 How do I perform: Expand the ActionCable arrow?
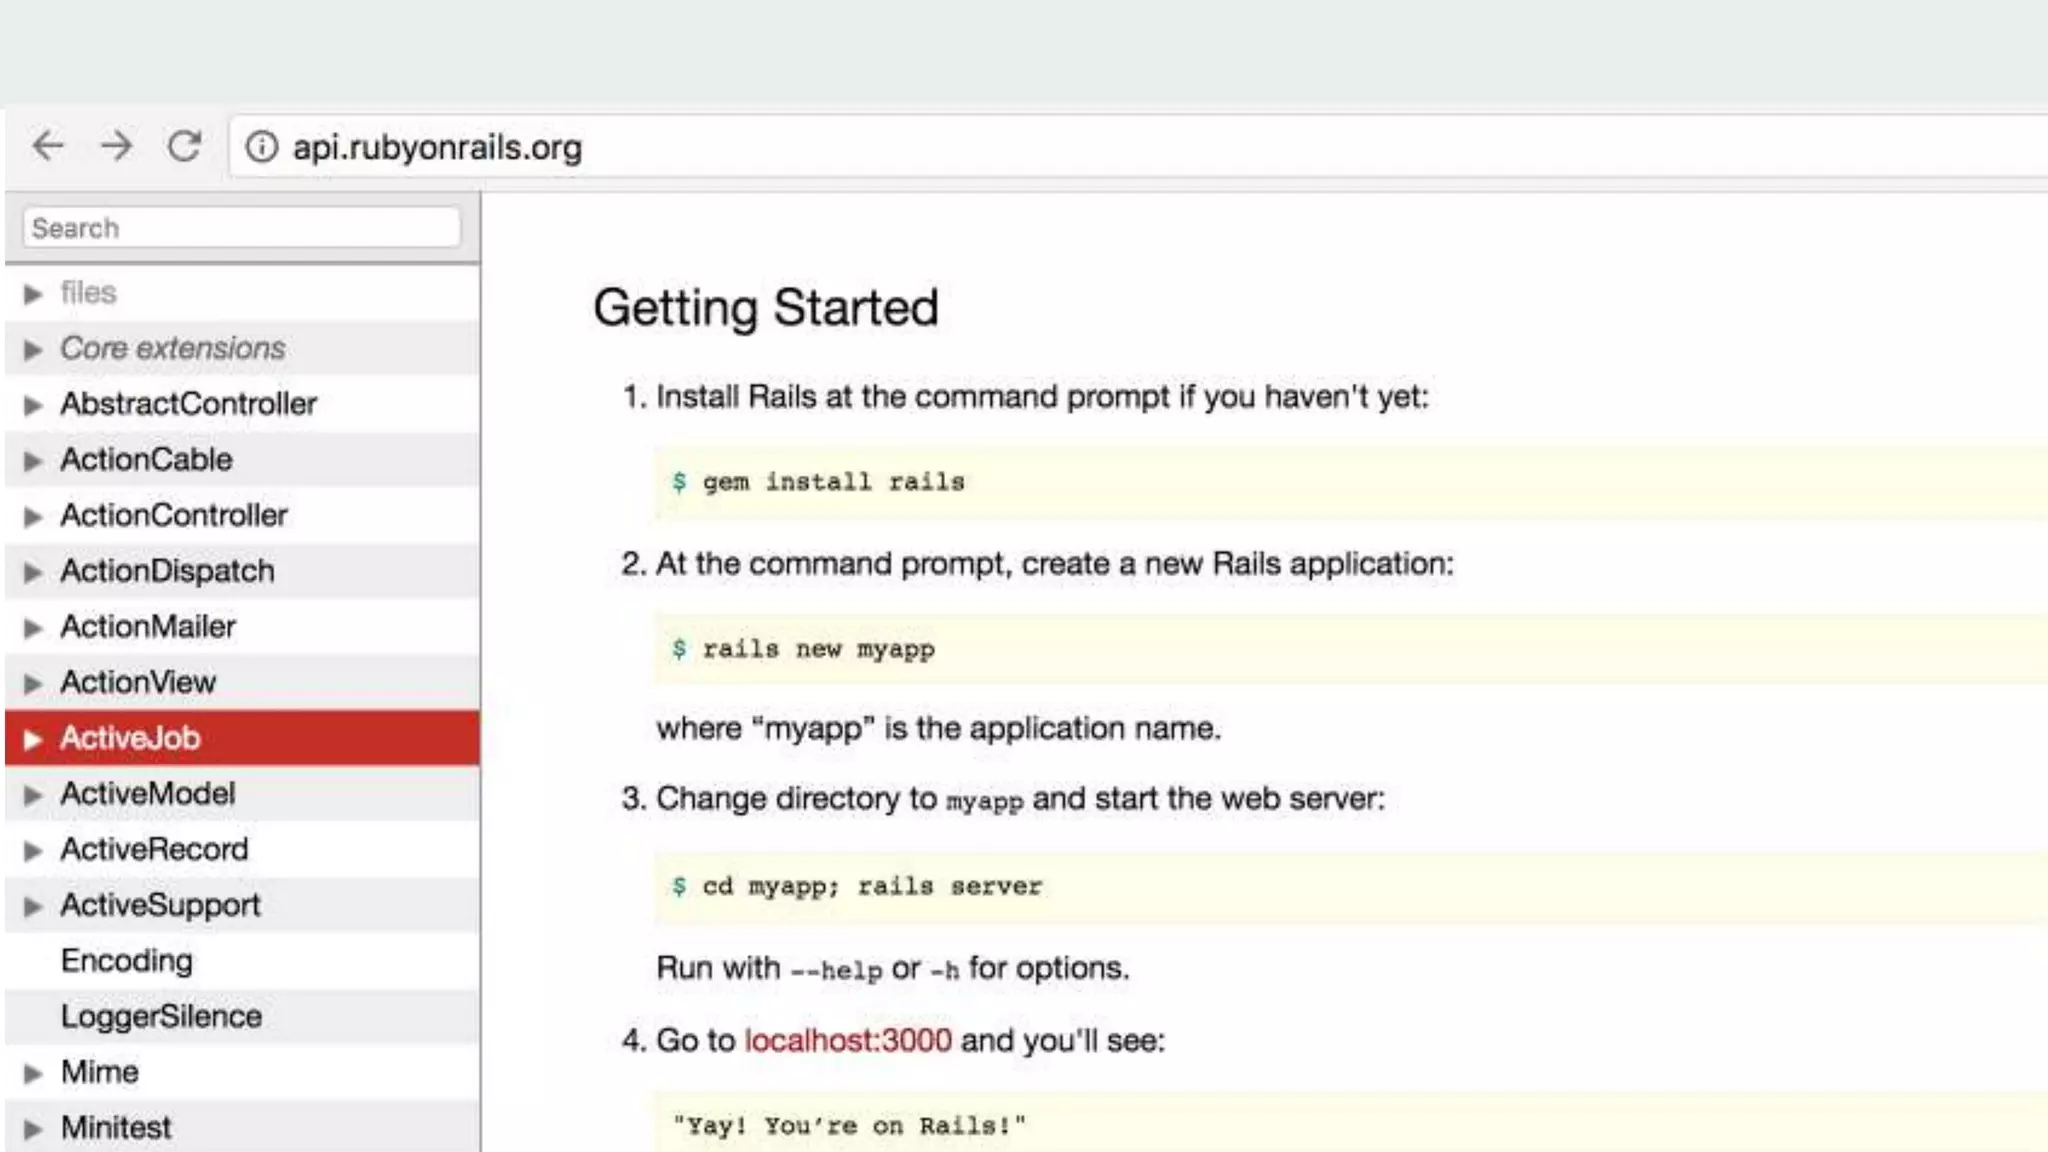click(x=33, y=461)
